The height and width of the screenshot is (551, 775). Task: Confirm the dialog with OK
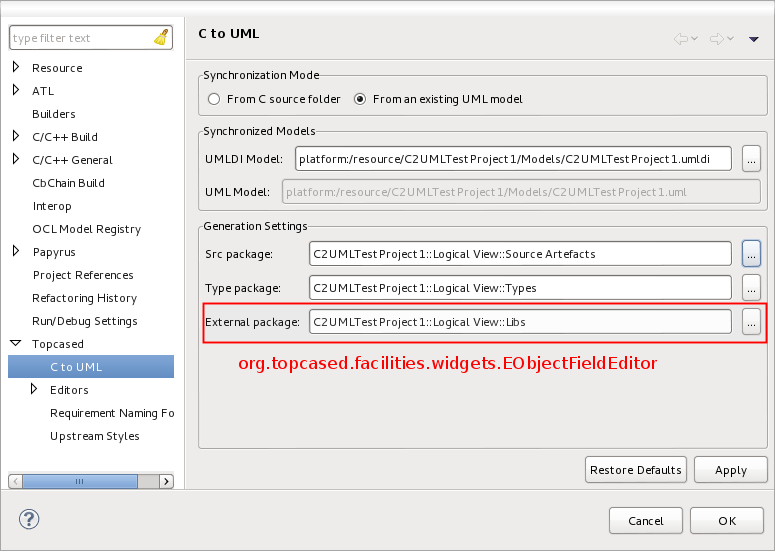click(x=727, y=521)
